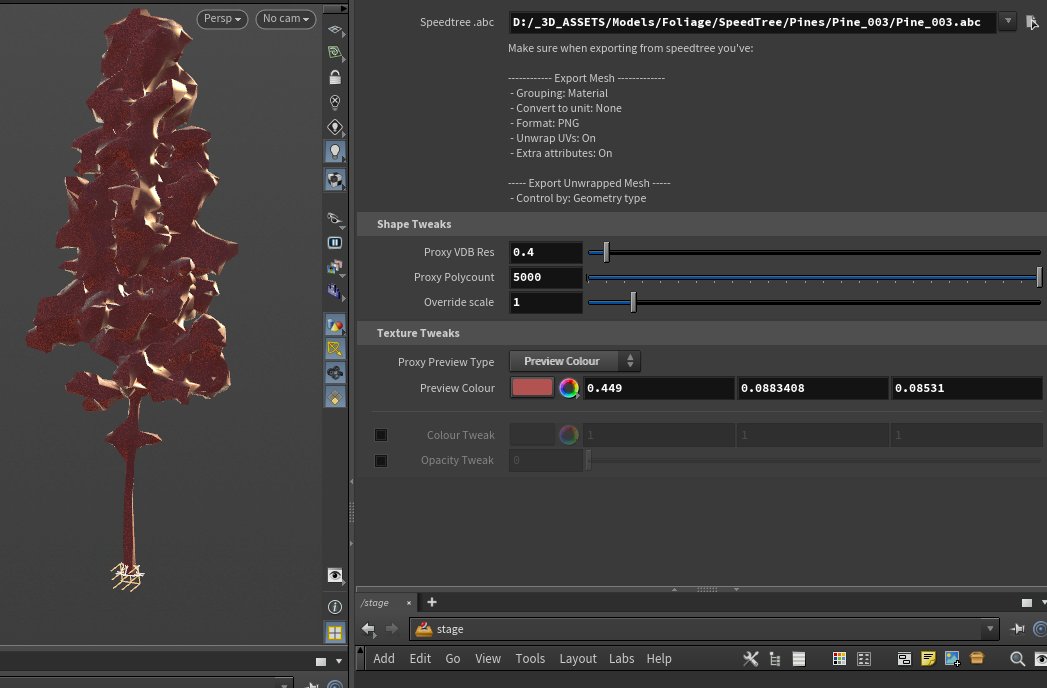Open the Add menu in network editor
This screenshot has height=688, width=1047.
click(x=384, y=659)
